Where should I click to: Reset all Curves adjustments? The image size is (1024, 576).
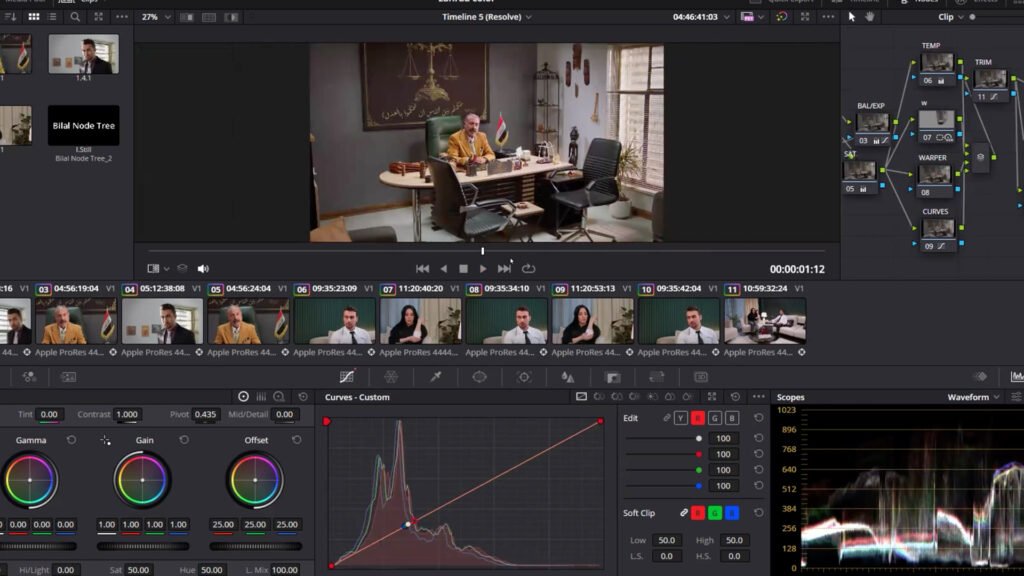coord(735,396)
